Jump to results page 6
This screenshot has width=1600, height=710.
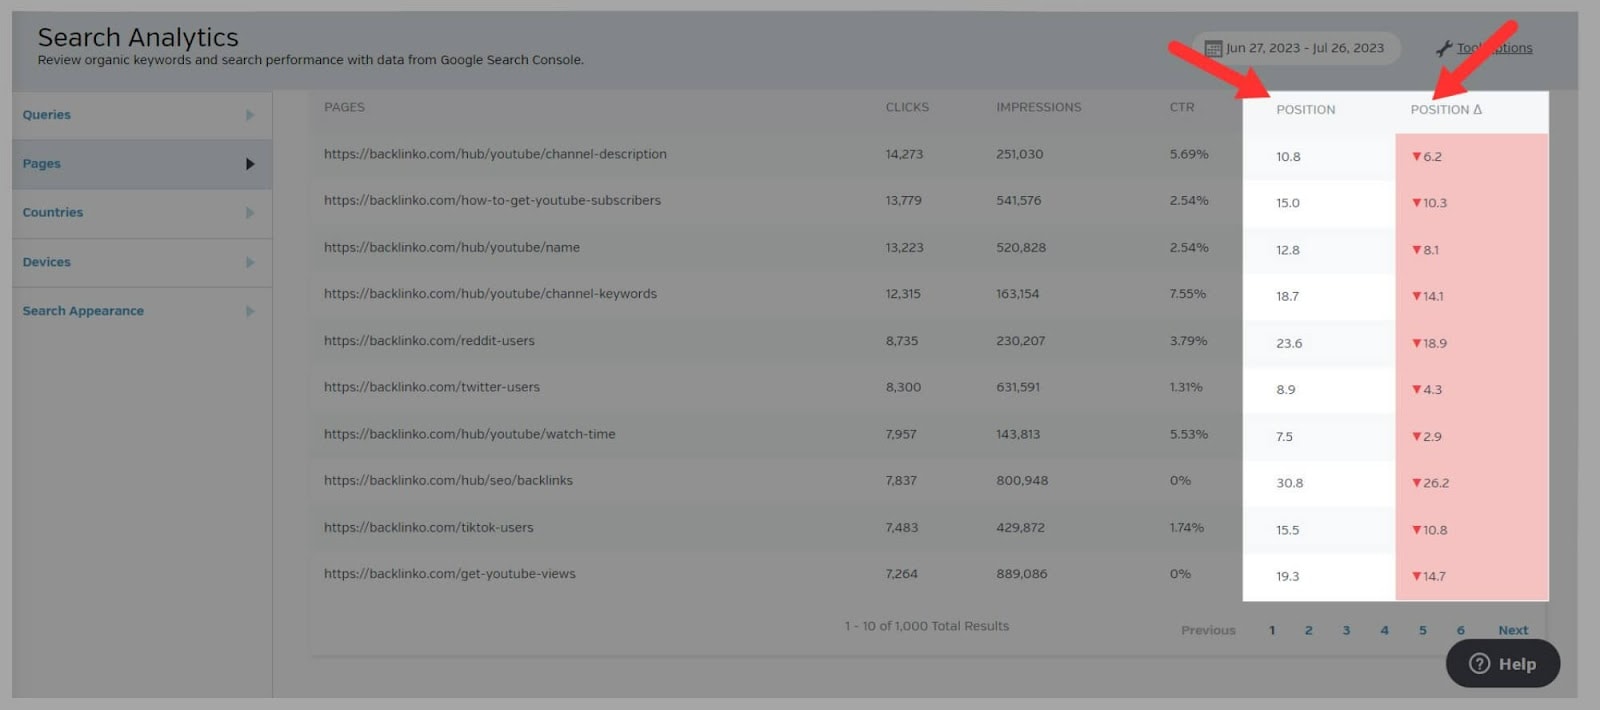coord(1460,630)
